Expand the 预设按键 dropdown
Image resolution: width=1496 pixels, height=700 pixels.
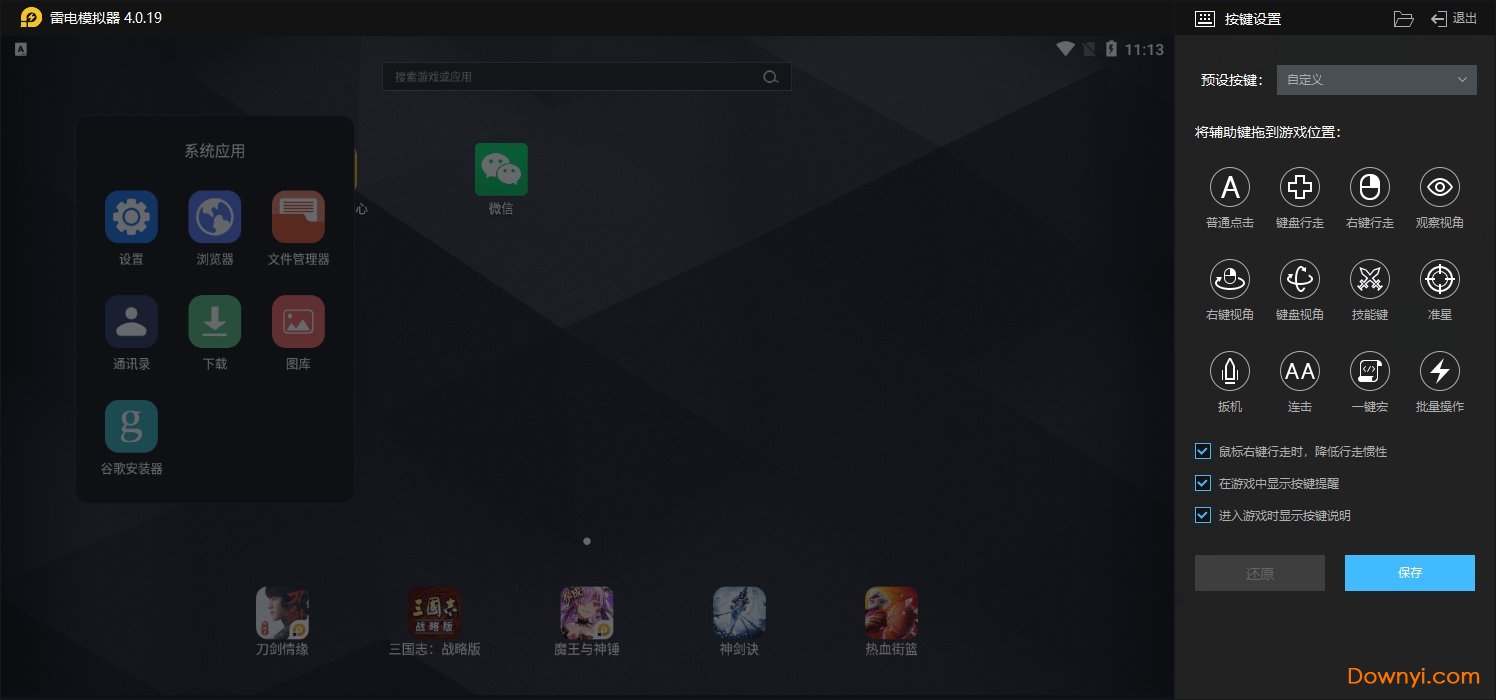pos(1376,80)
